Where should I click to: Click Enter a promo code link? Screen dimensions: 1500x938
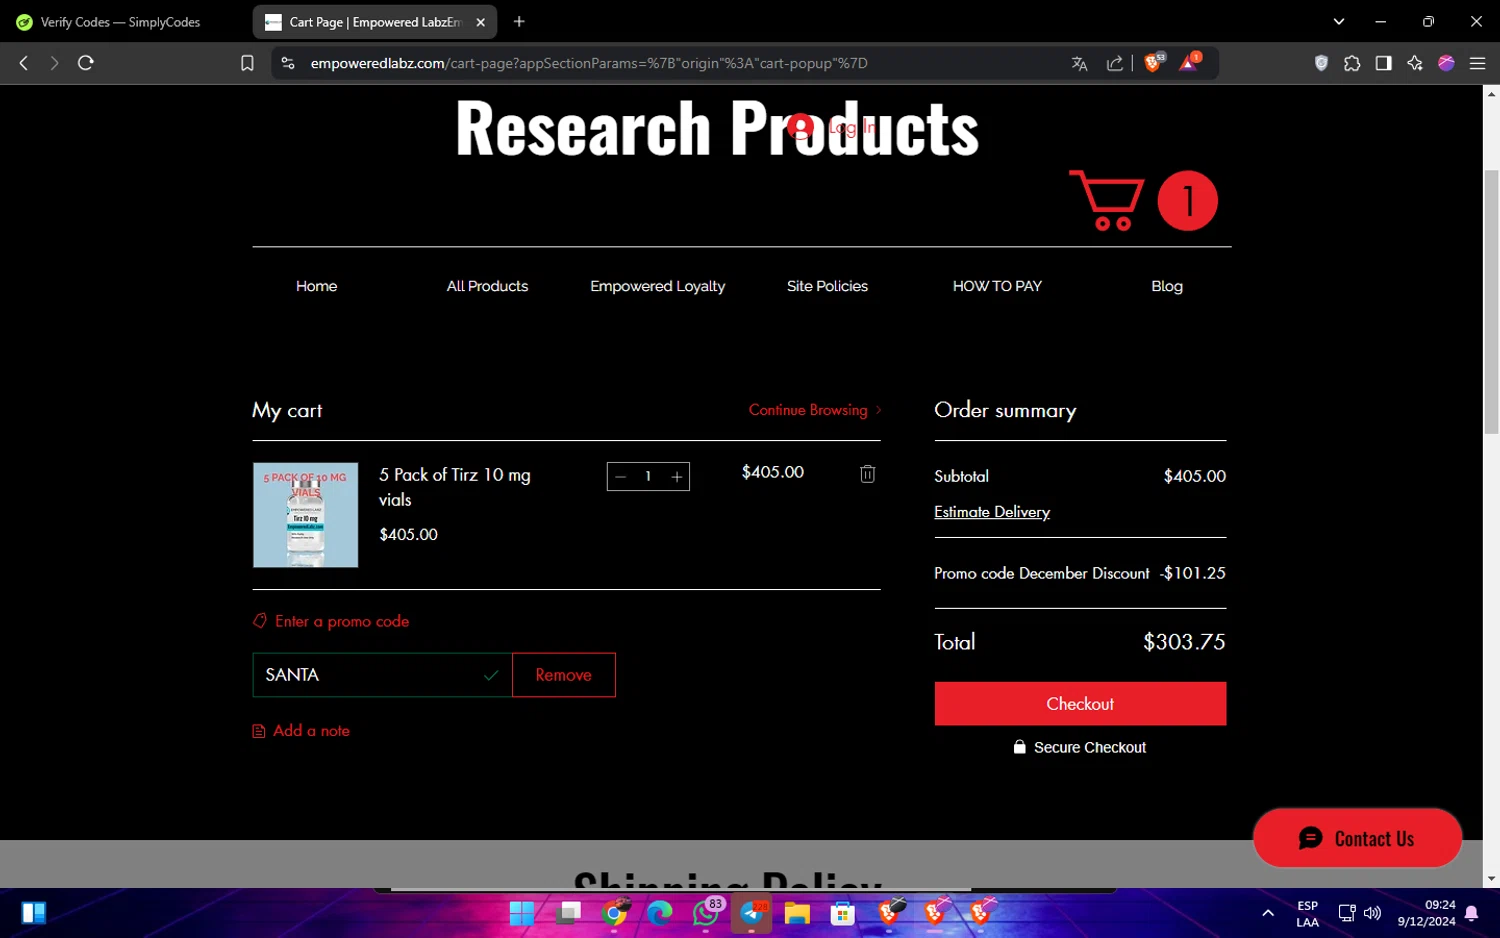331,621
